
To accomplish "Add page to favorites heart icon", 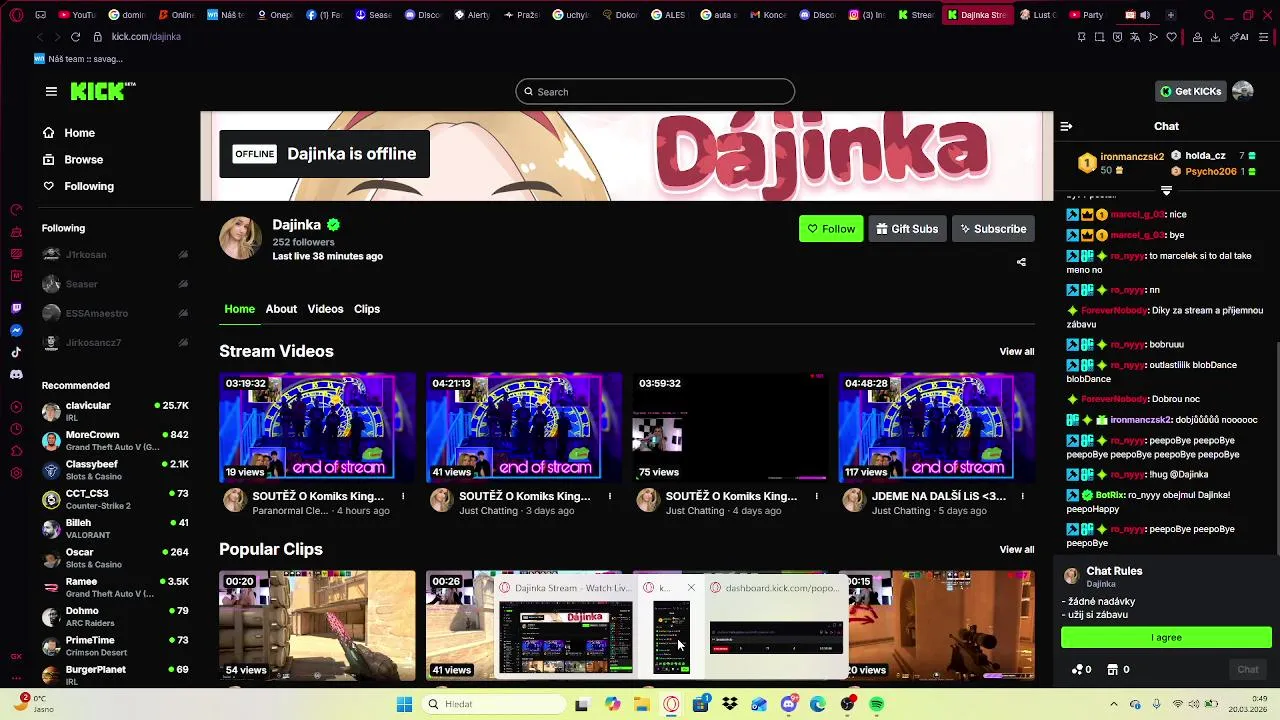I will coord(1171,37).
